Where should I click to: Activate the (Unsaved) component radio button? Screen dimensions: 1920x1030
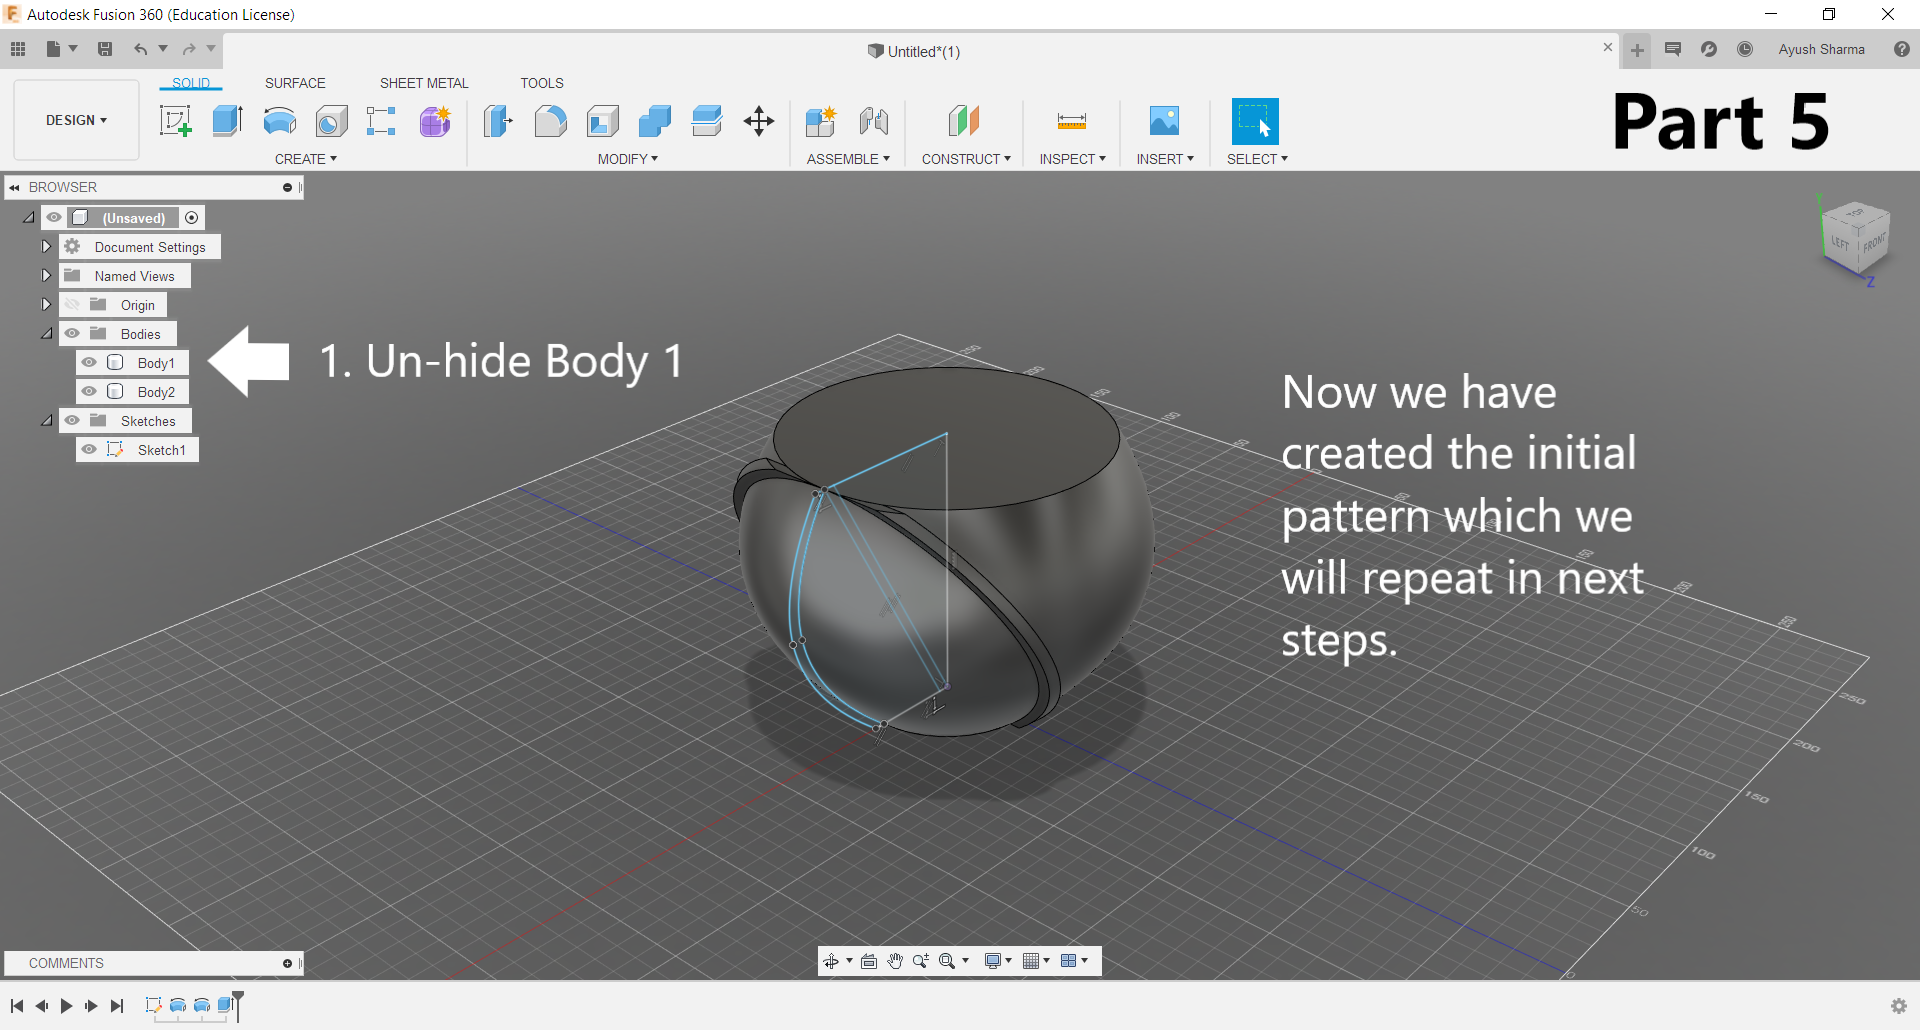192,218
